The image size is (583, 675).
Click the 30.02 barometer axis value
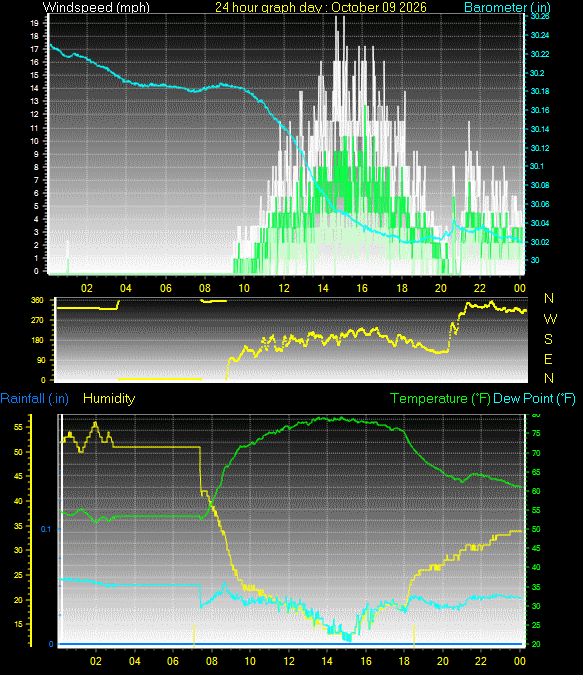[540, 242]
